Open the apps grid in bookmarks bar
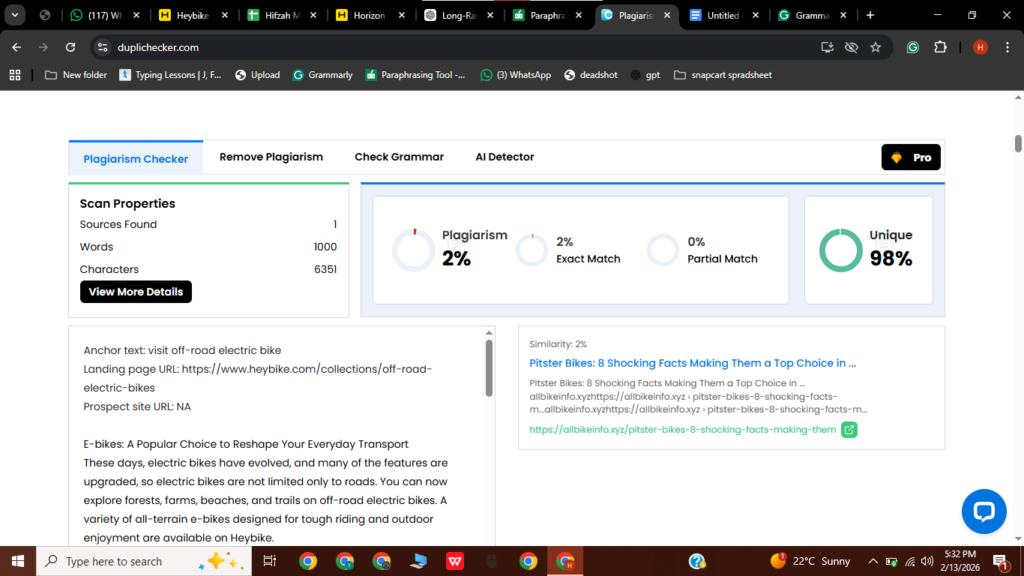Image resolution: width=1024 pixels, height=576 pixels. click(15, 75)
